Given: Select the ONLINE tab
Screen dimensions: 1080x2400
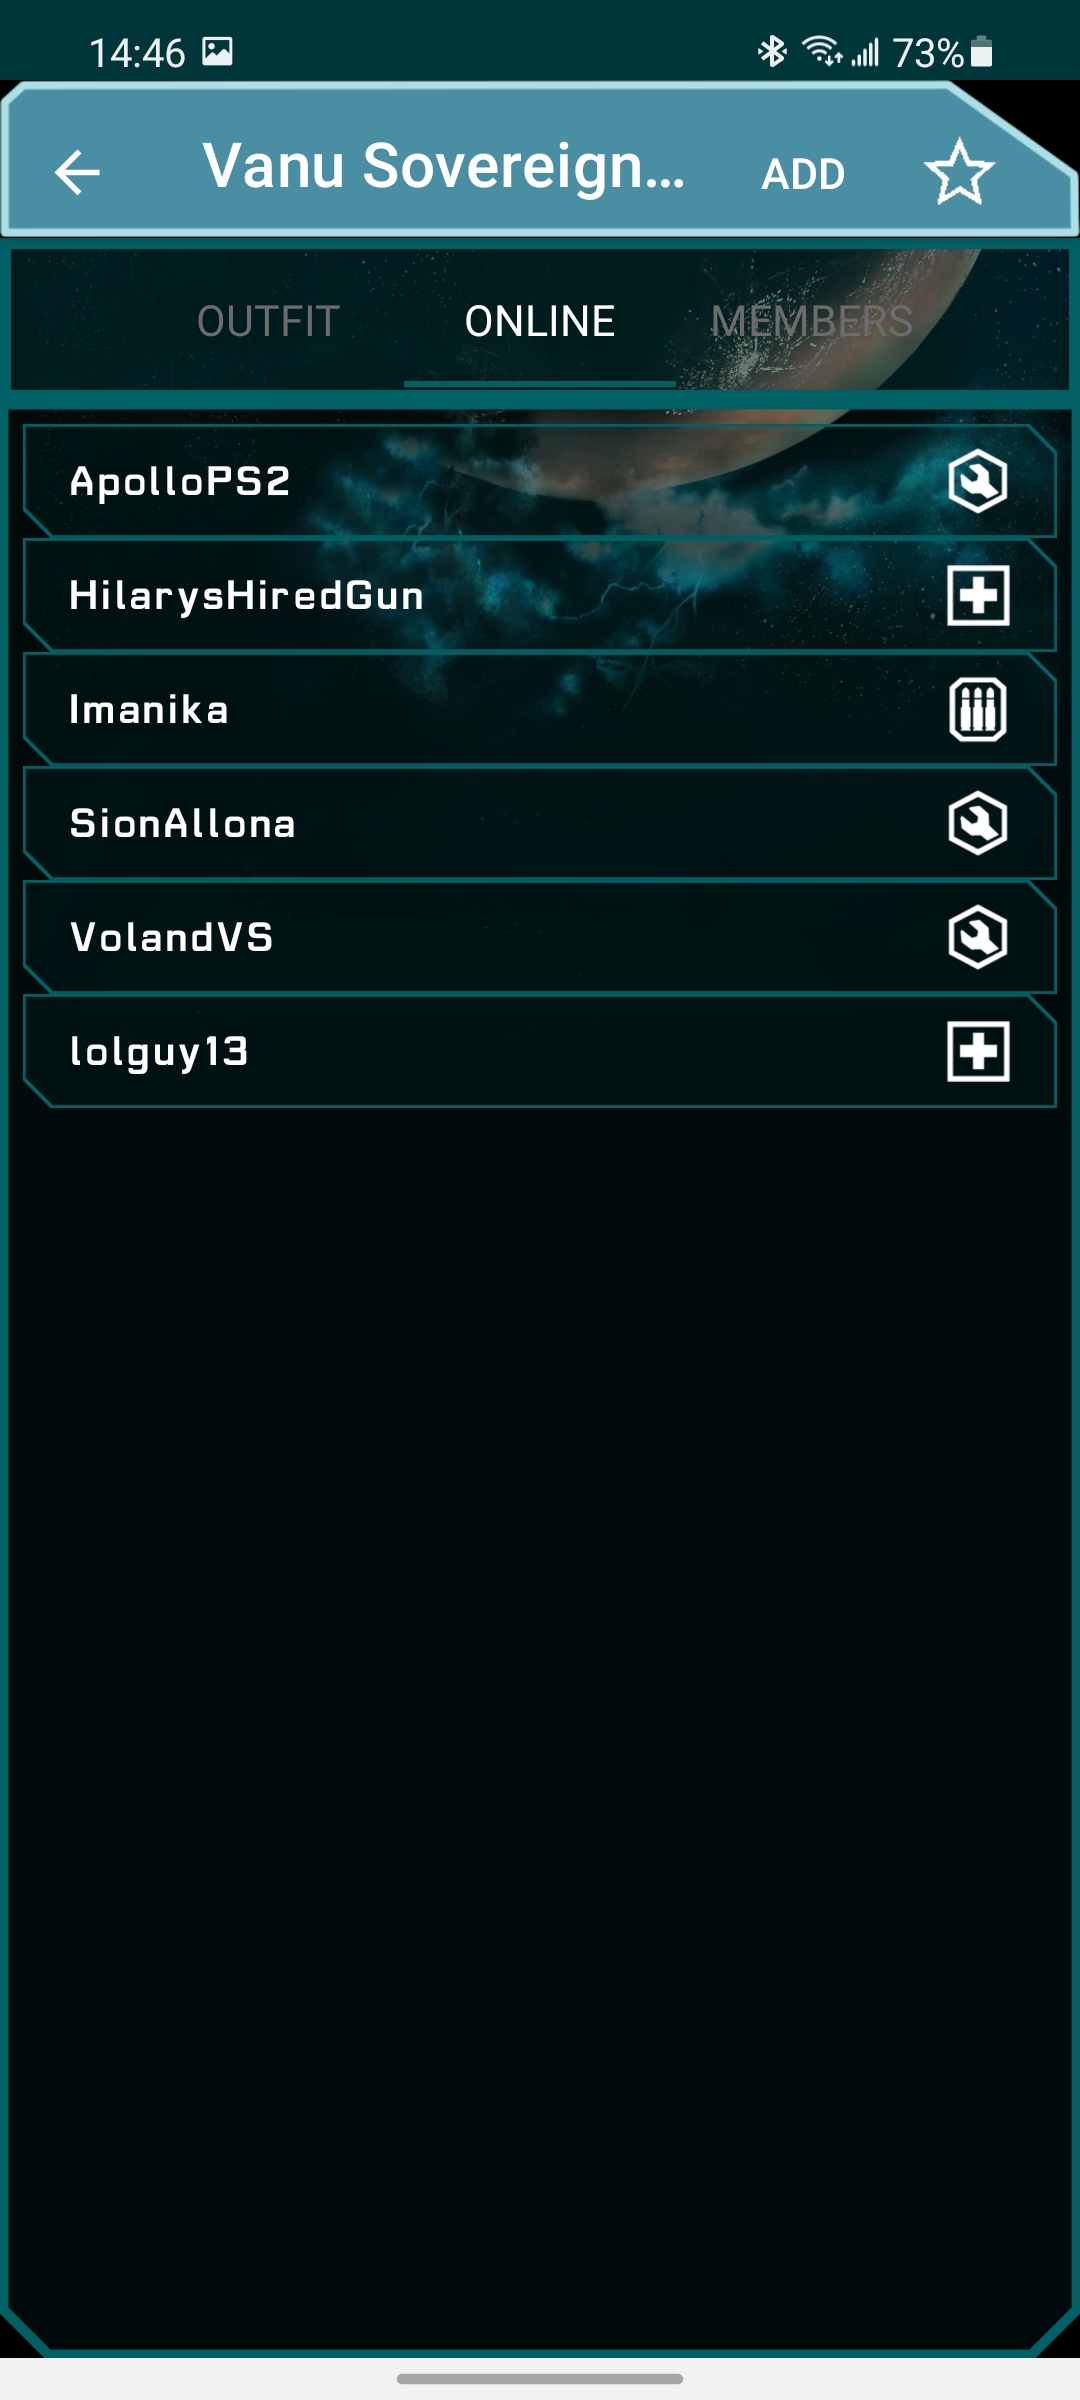Looking at the screenshot, I should tap(540, 321).
